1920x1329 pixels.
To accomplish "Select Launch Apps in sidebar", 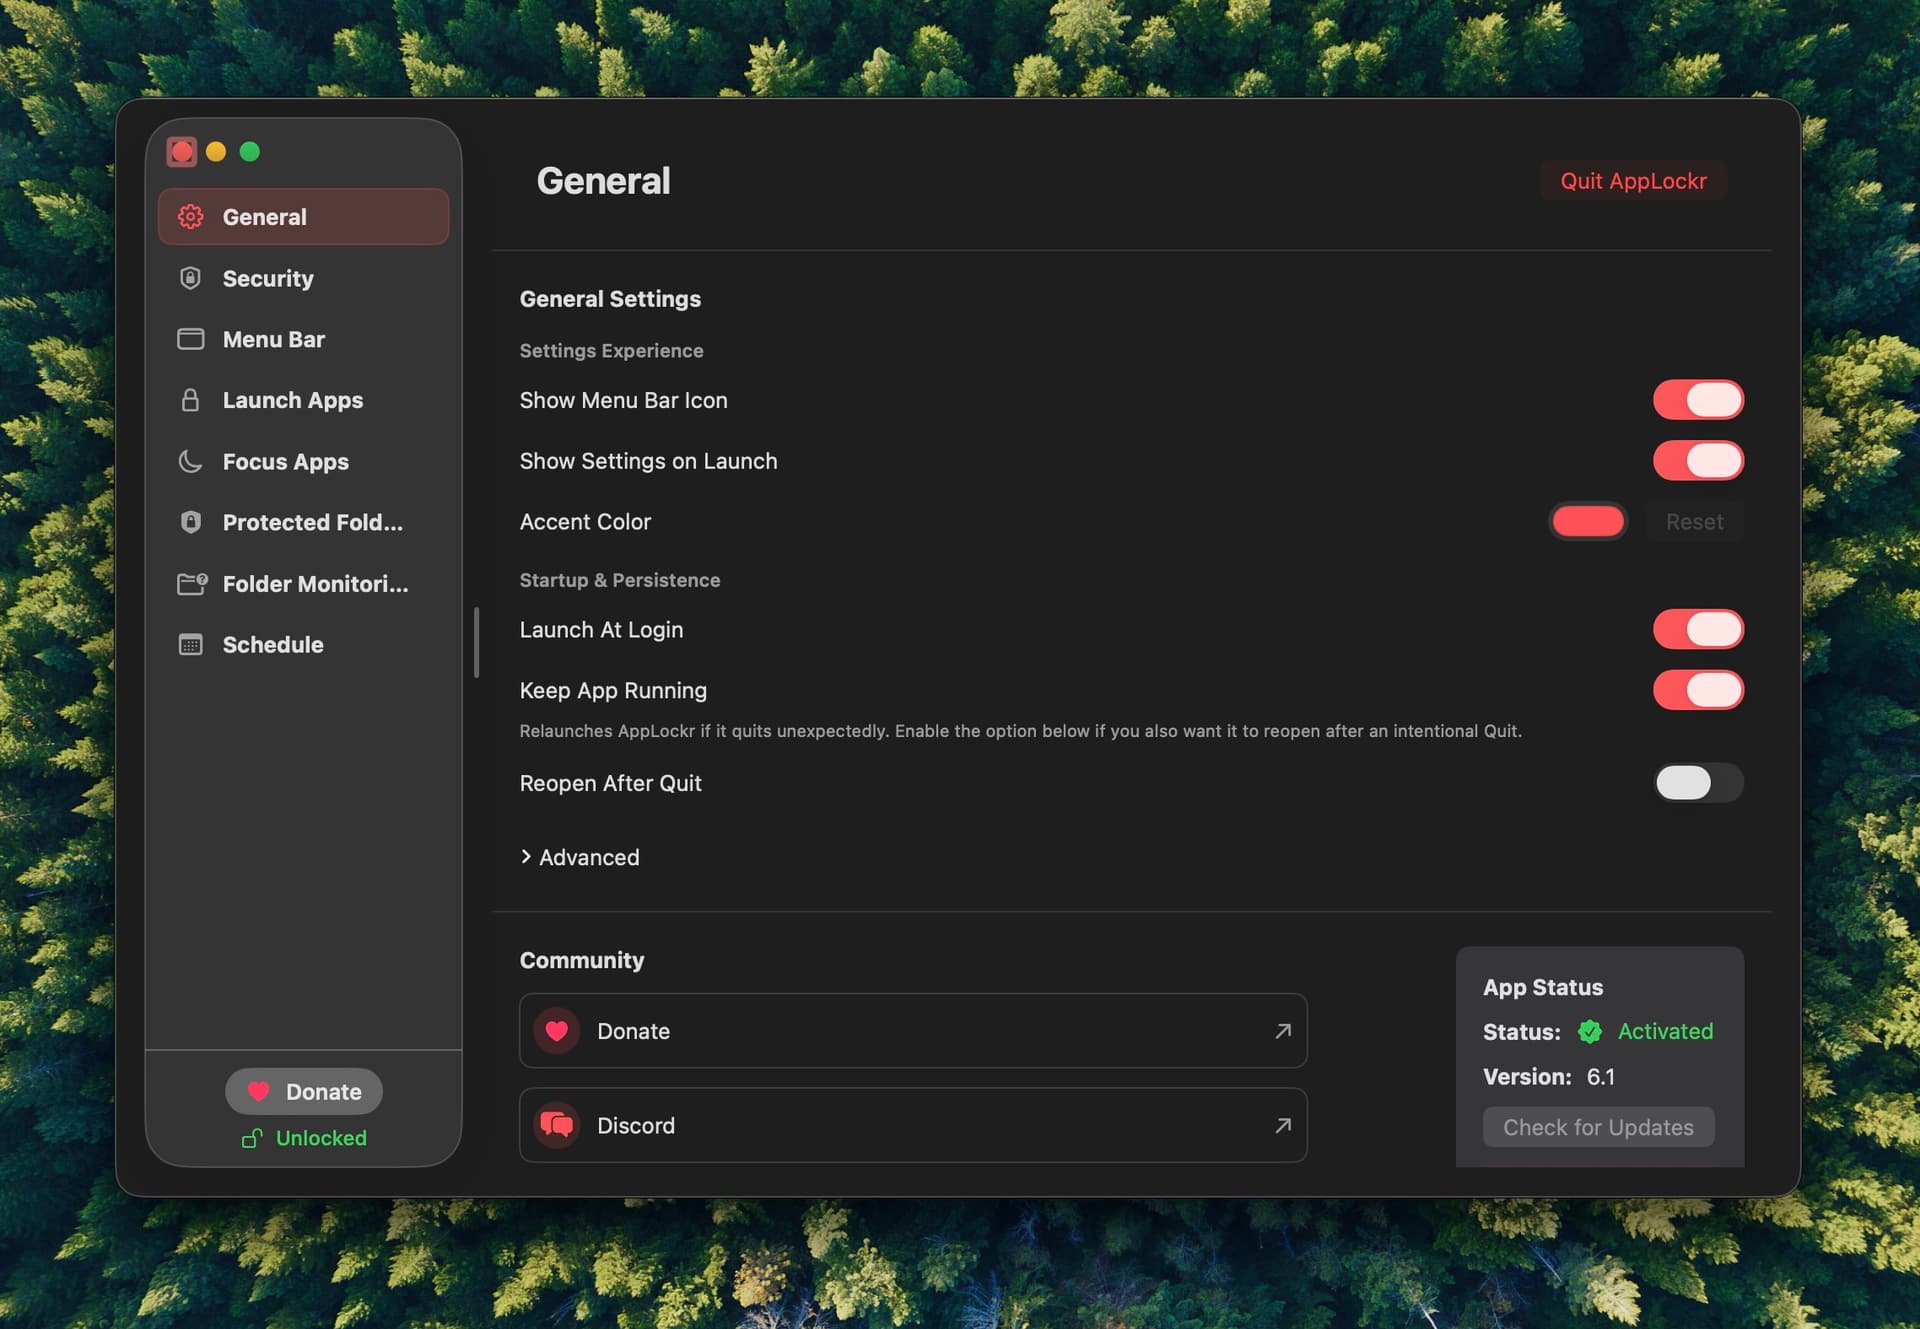I will (303, 400).
